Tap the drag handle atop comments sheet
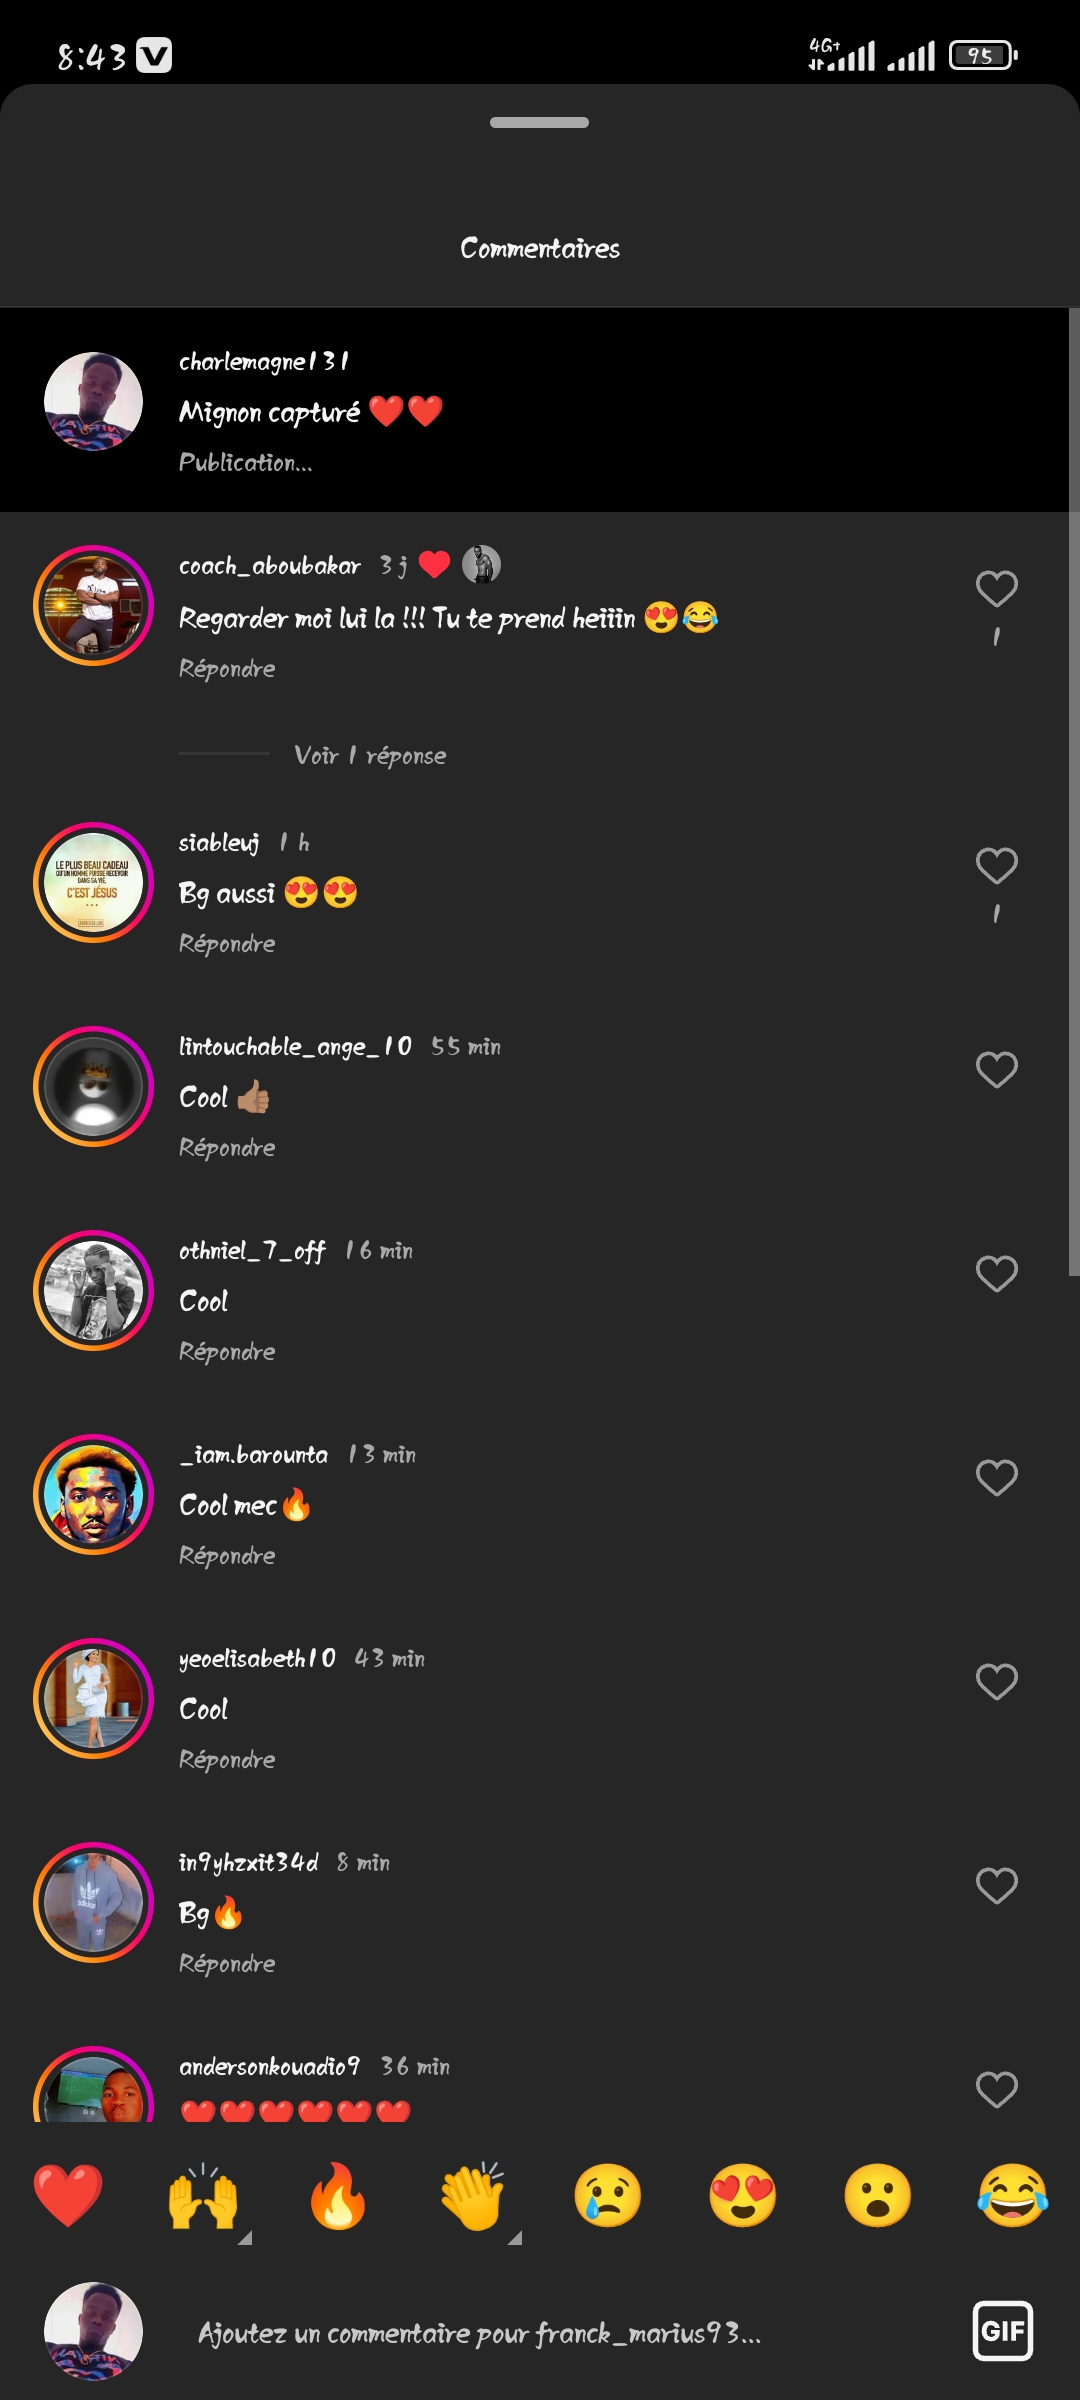This screenshot has width=1080, height=2400. [540, 123]
